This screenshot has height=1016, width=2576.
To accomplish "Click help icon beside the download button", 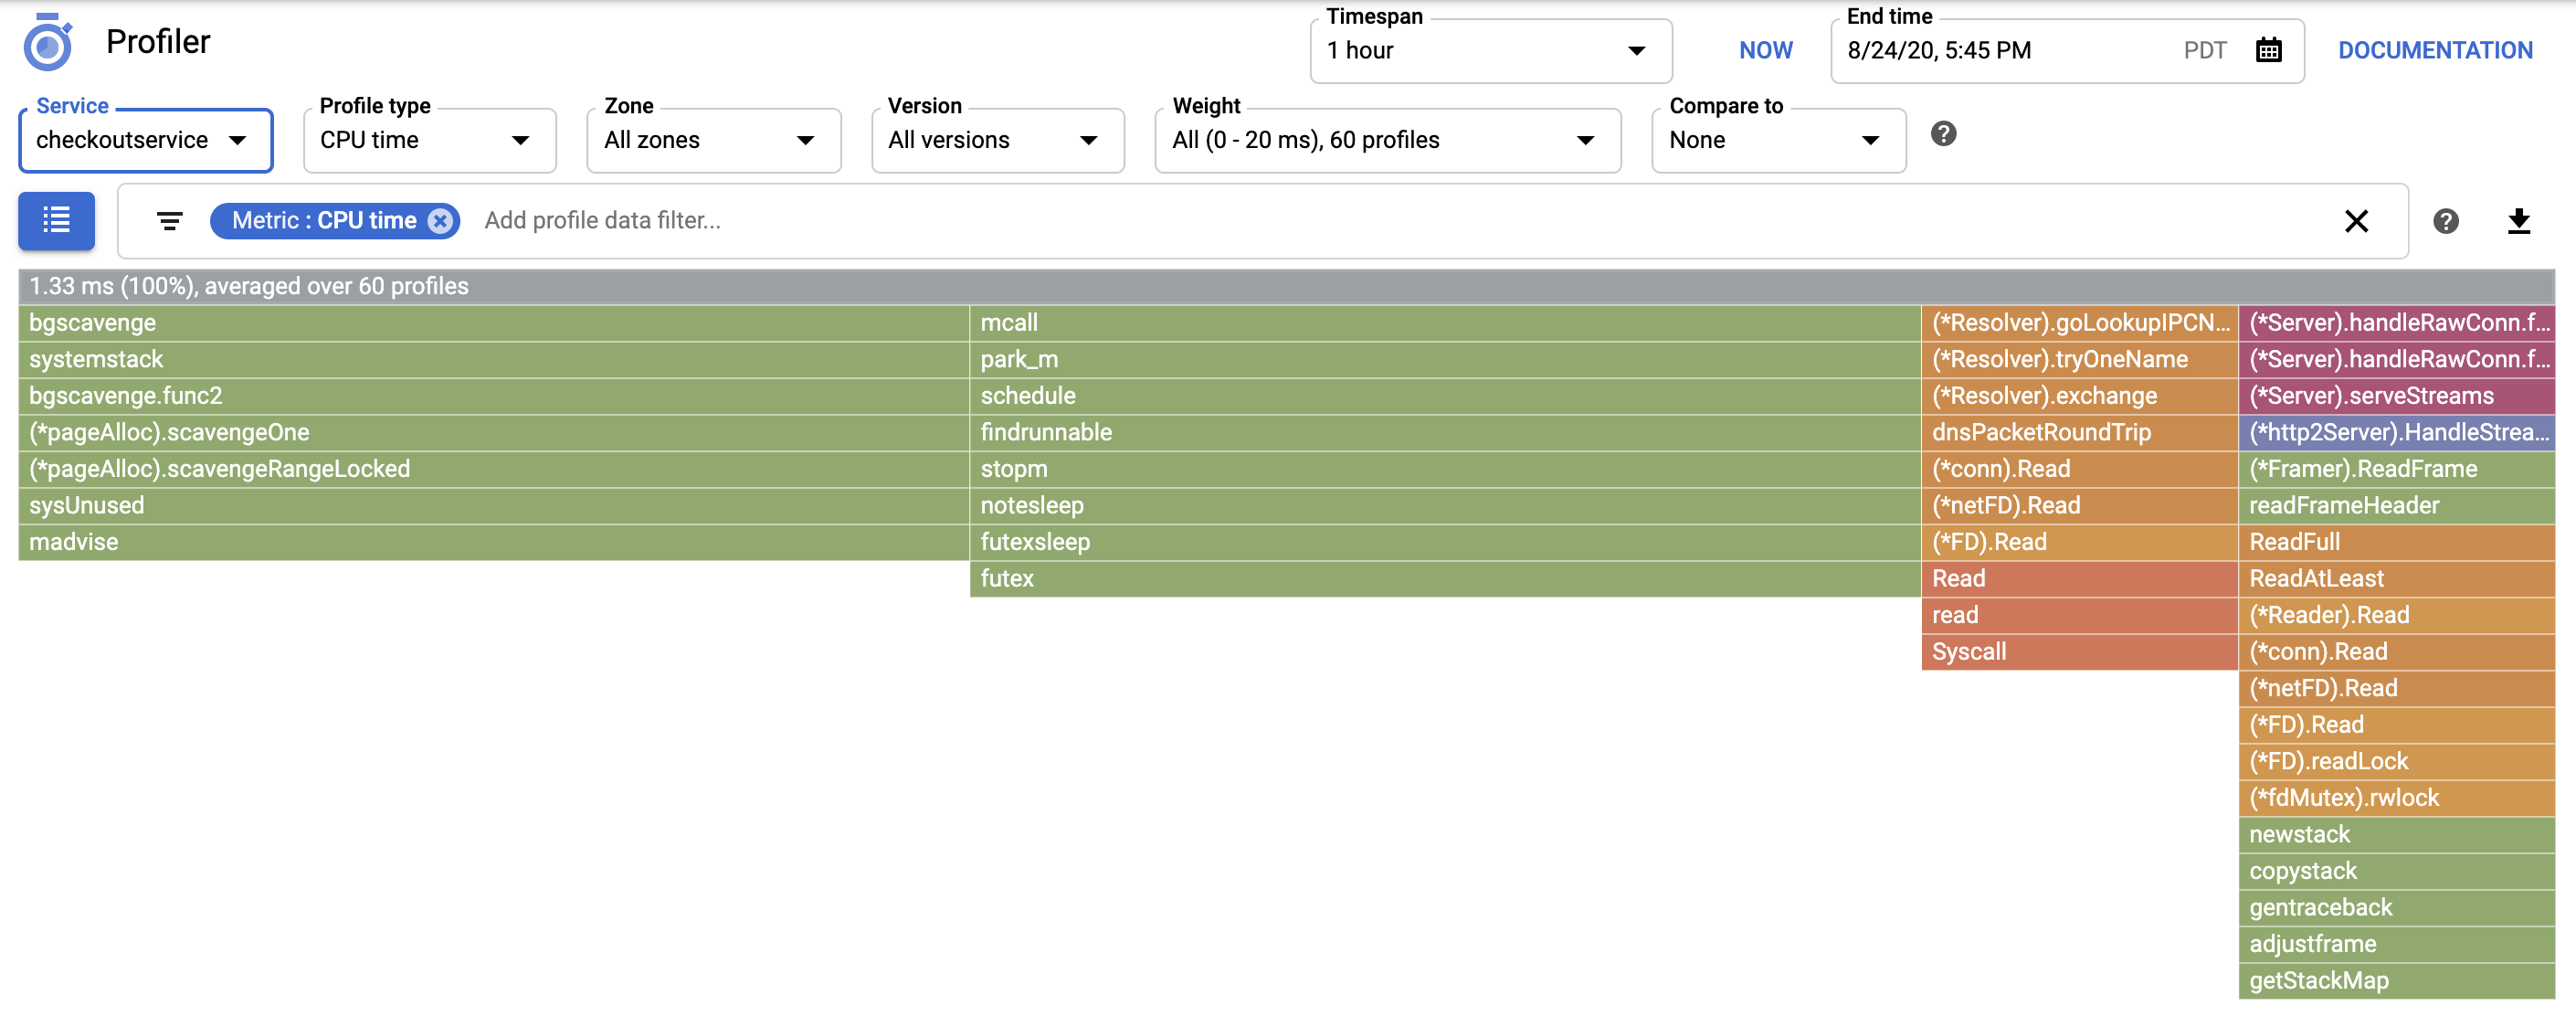I will pos(2446,221).
